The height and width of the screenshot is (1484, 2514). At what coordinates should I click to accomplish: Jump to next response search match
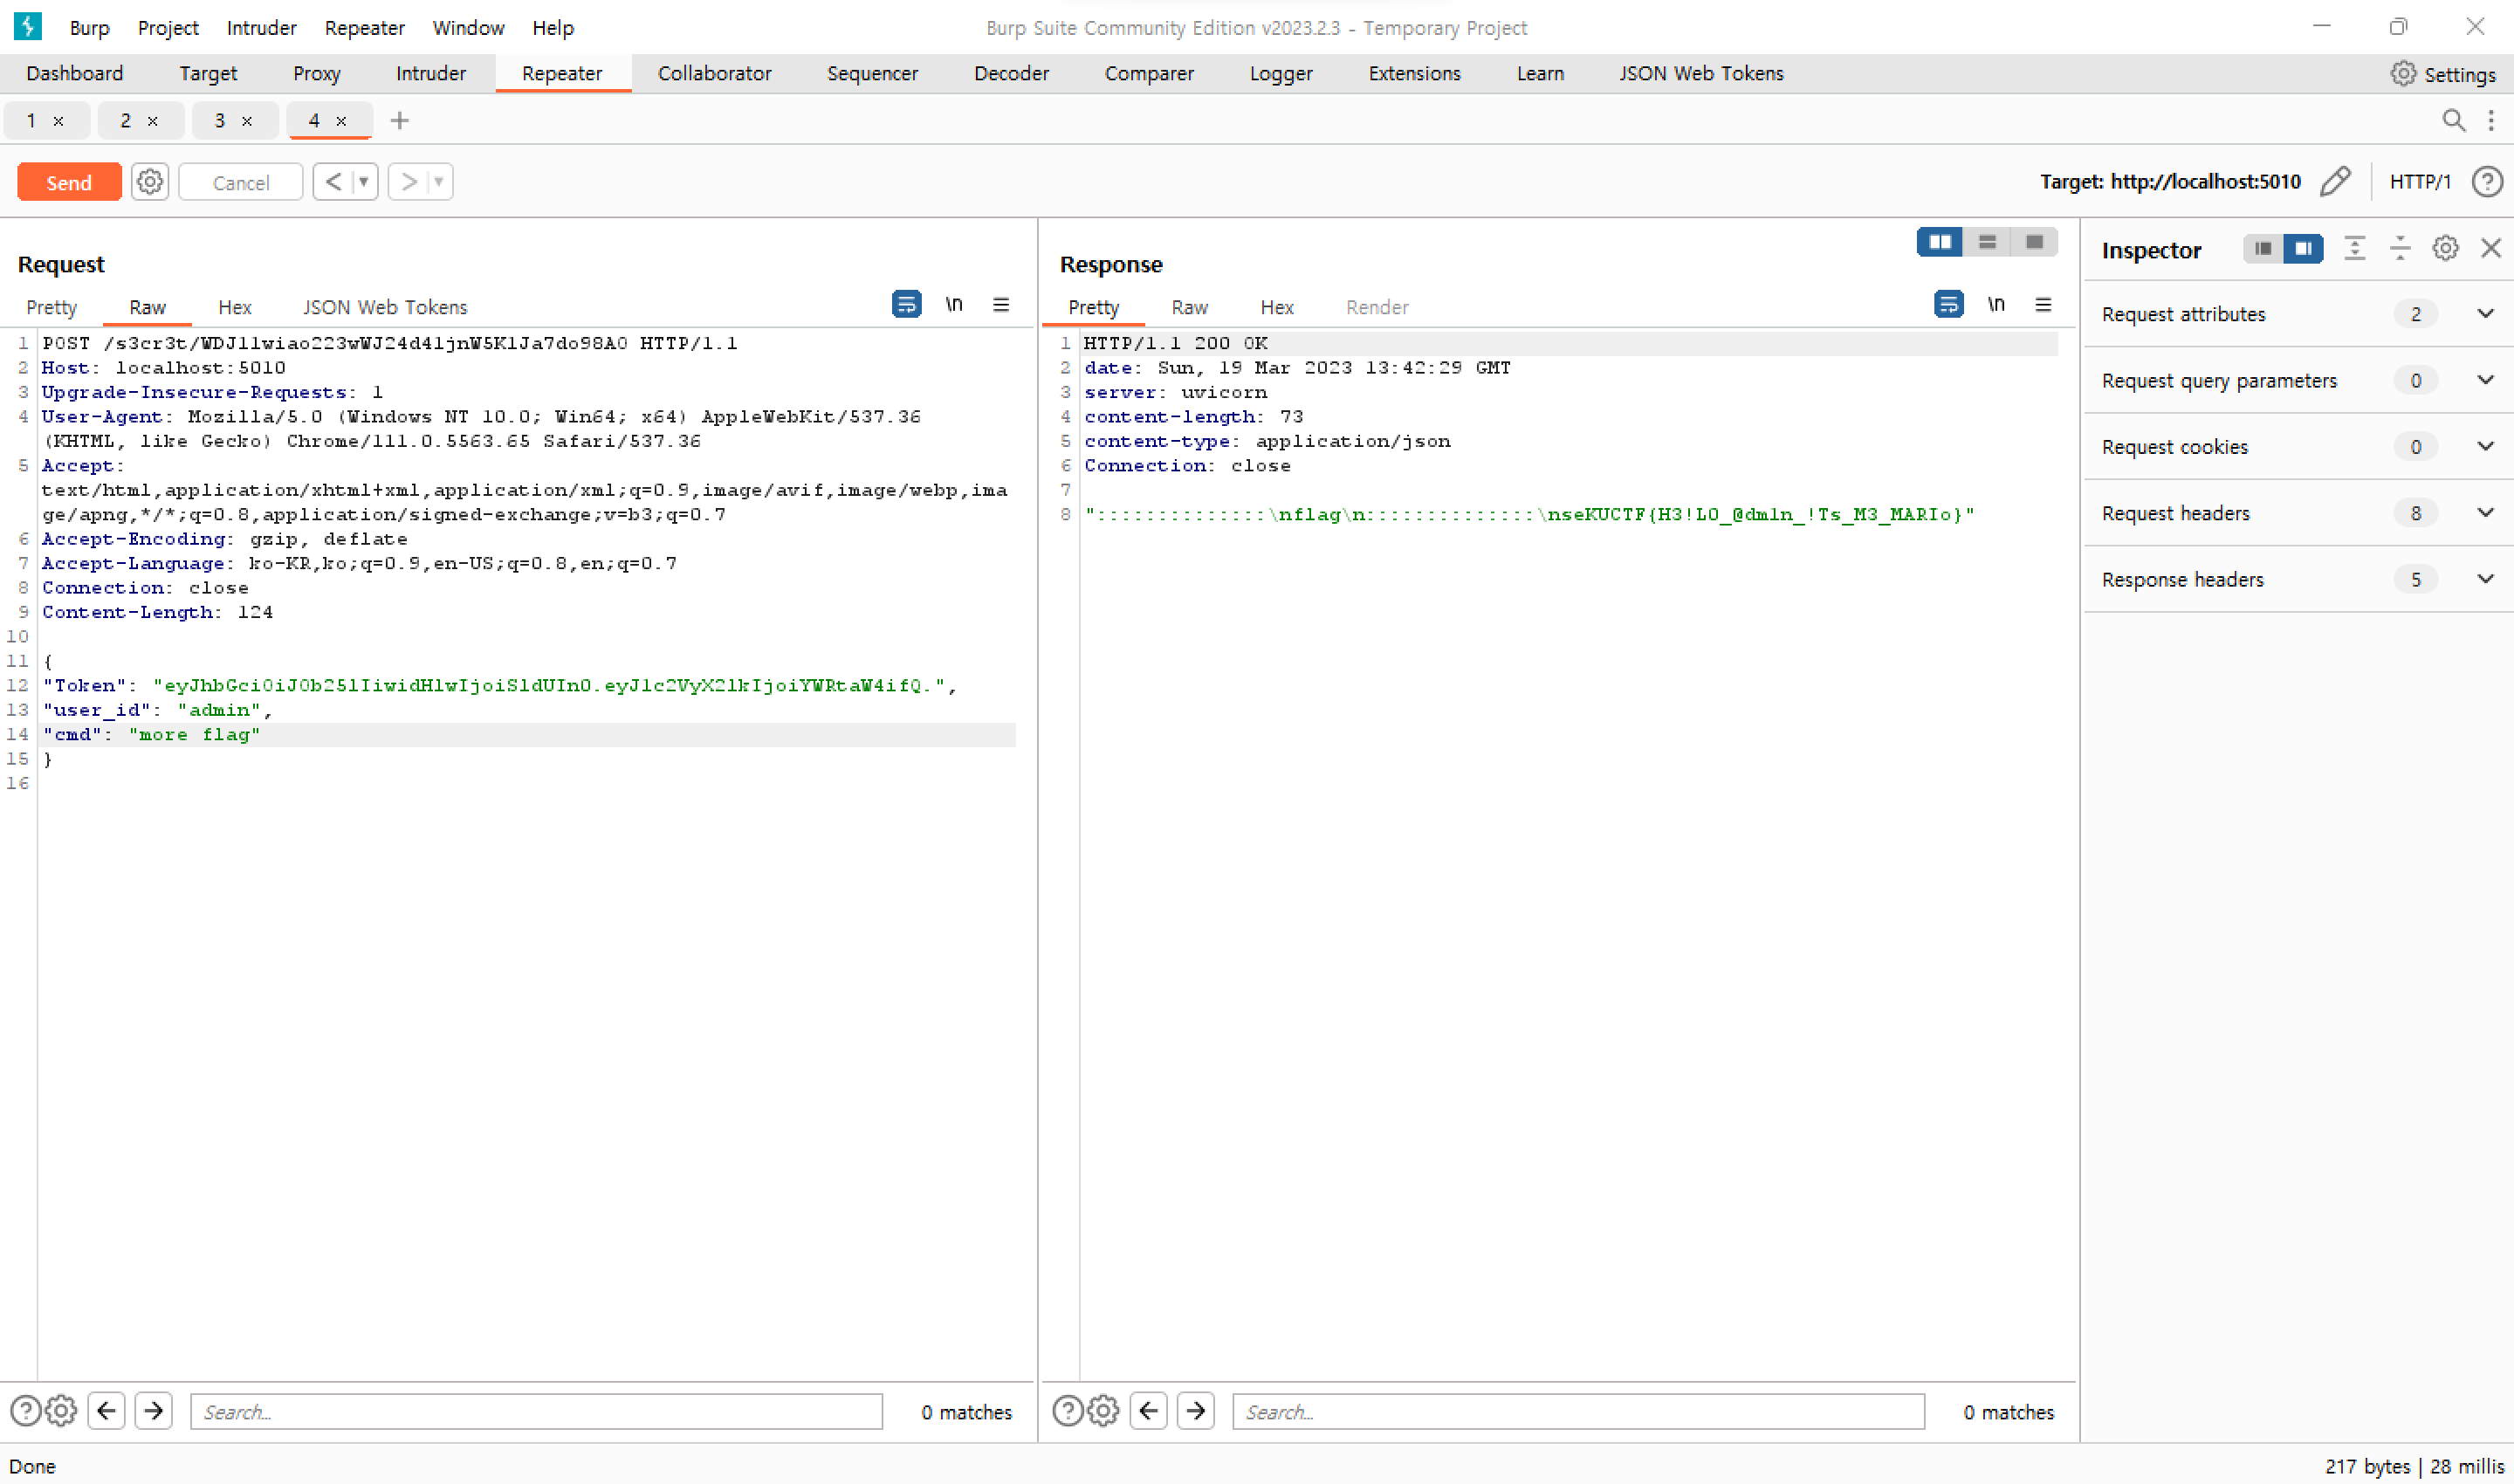(1195, 1411)
